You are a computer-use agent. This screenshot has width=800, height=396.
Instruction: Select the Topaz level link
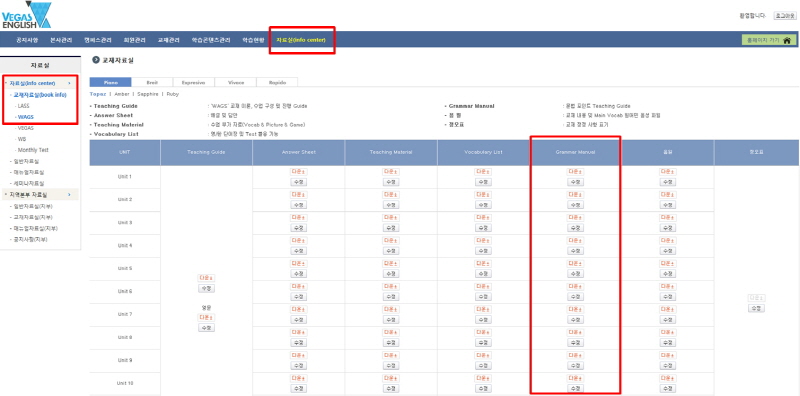[97, 94]
